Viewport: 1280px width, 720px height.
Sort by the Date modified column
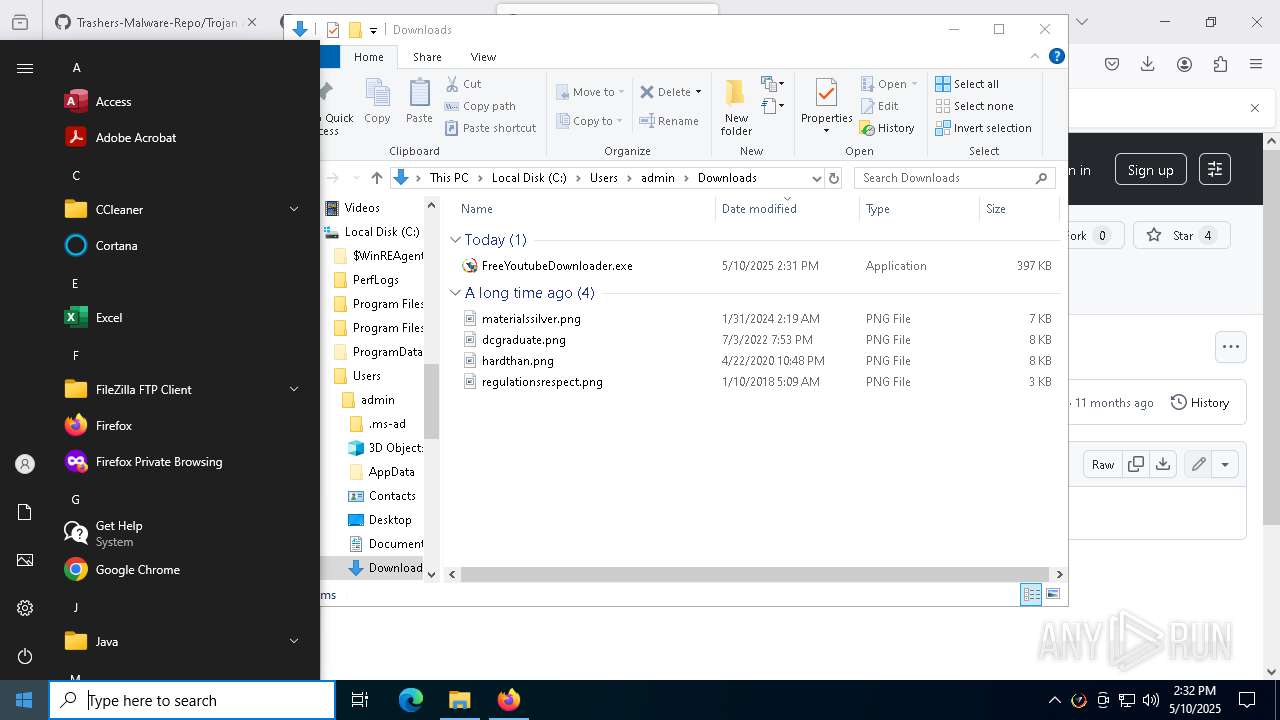point(787,209)
